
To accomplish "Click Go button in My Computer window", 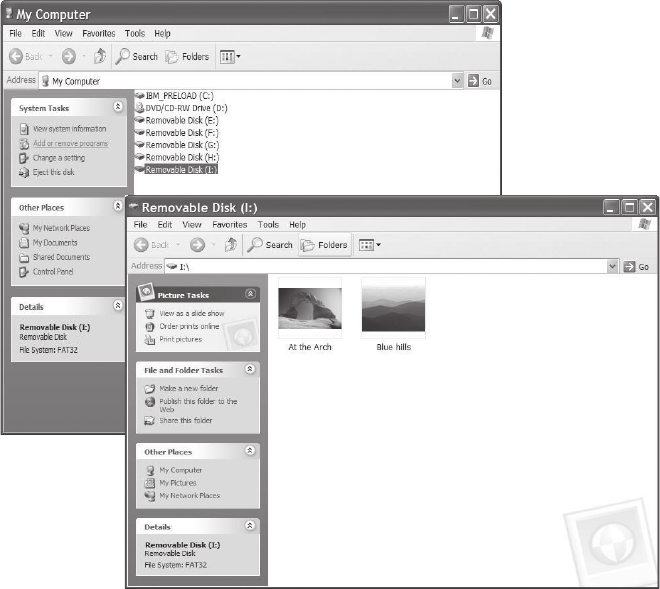I will coord(480,81).
